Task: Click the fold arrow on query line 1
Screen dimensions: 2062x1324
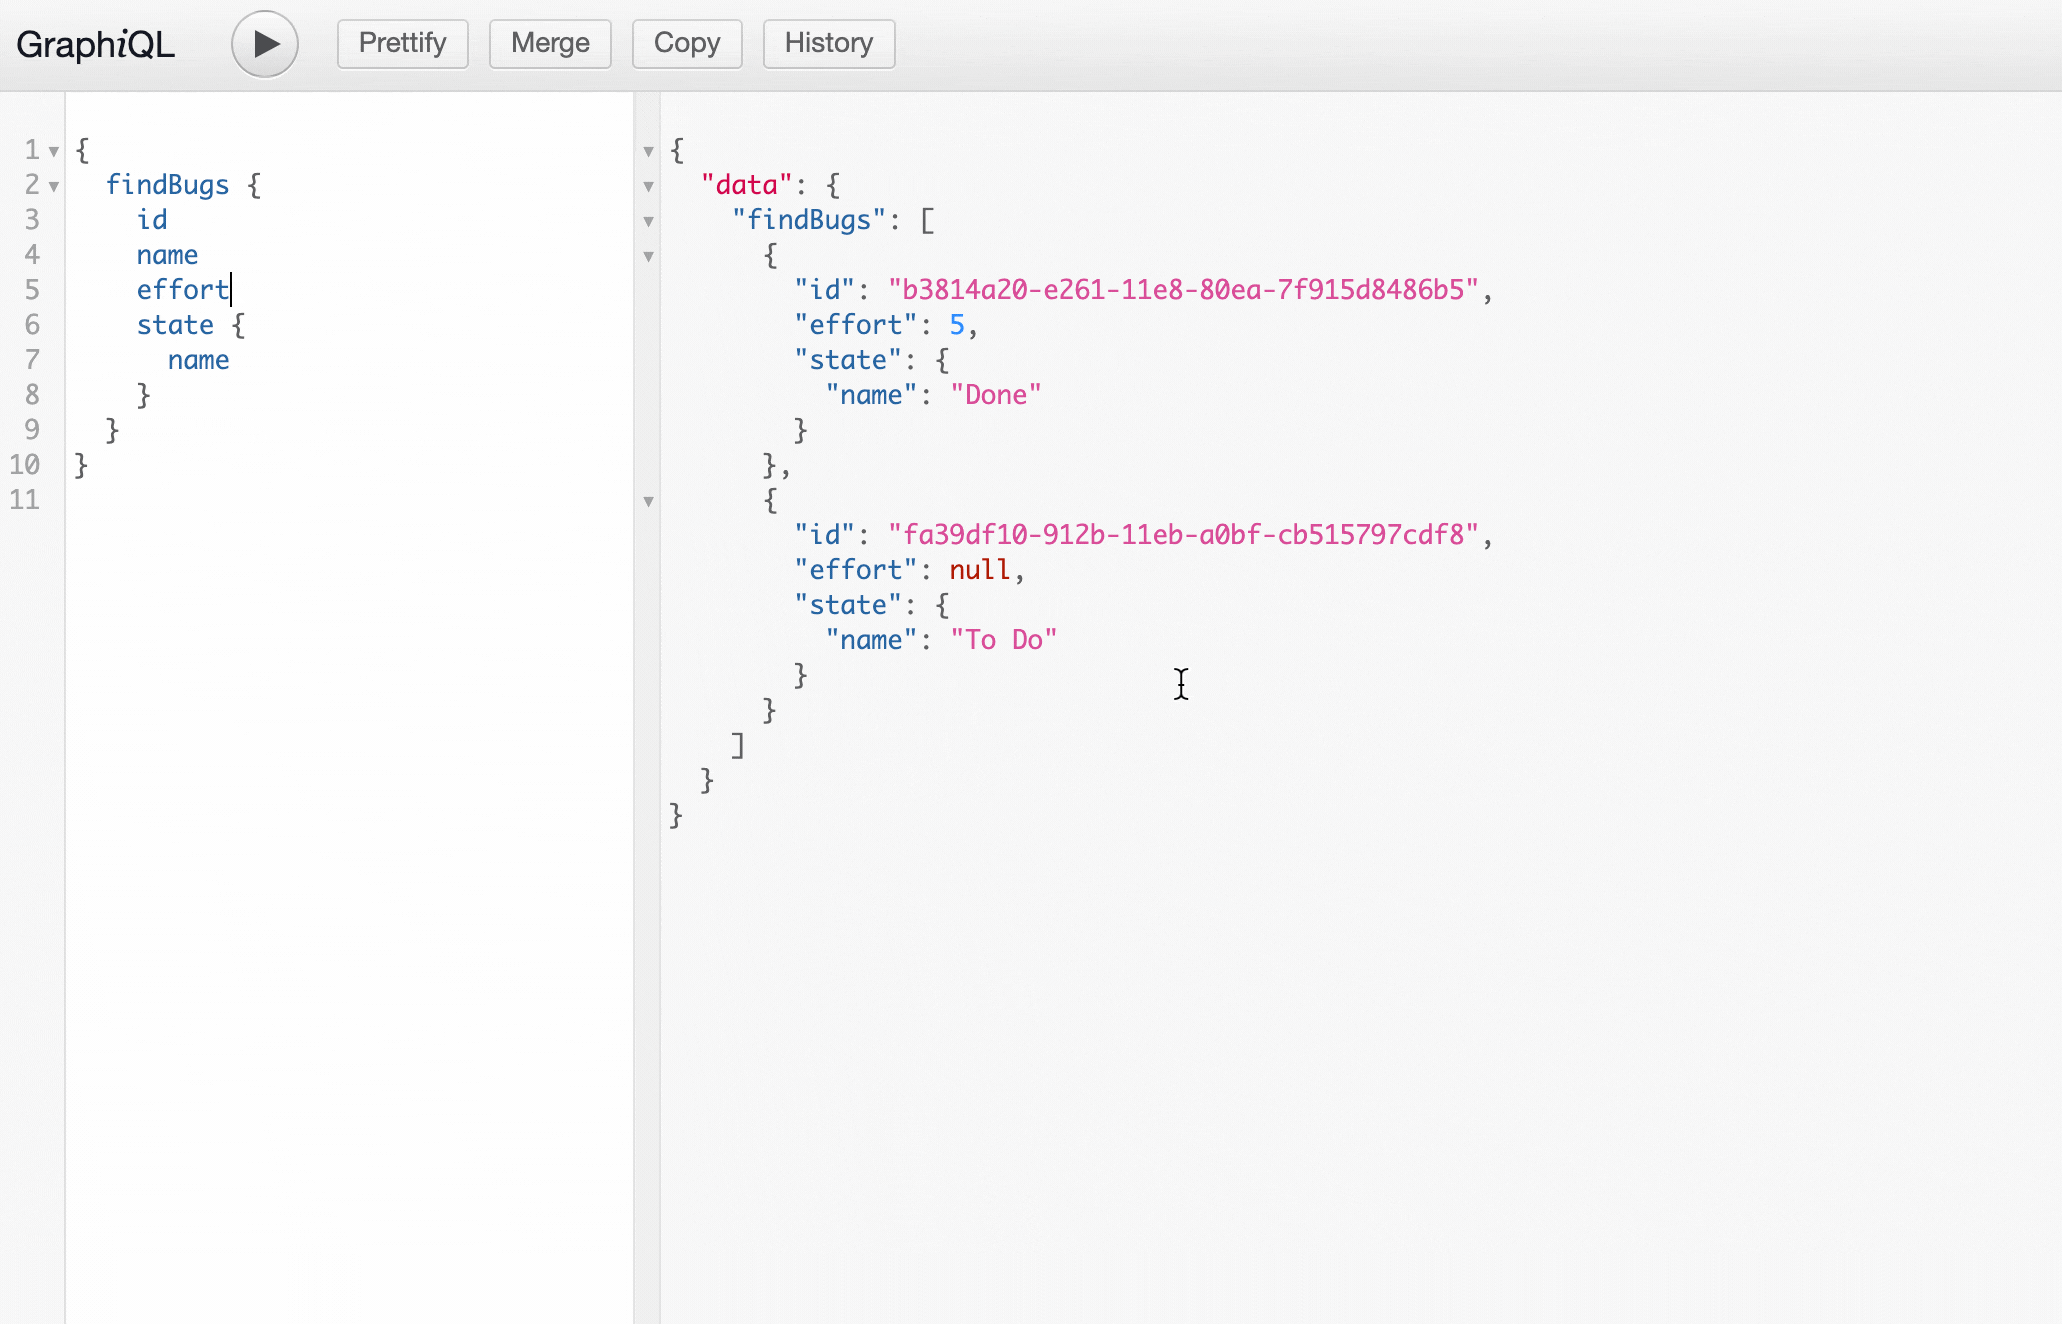Action: click(x=52, y=150)
